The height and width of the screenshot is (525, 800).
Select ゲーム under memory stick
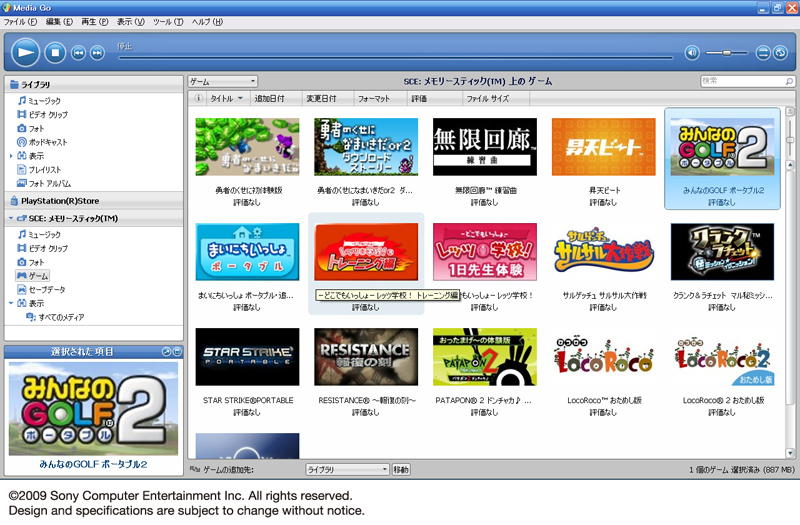(33, 276)
